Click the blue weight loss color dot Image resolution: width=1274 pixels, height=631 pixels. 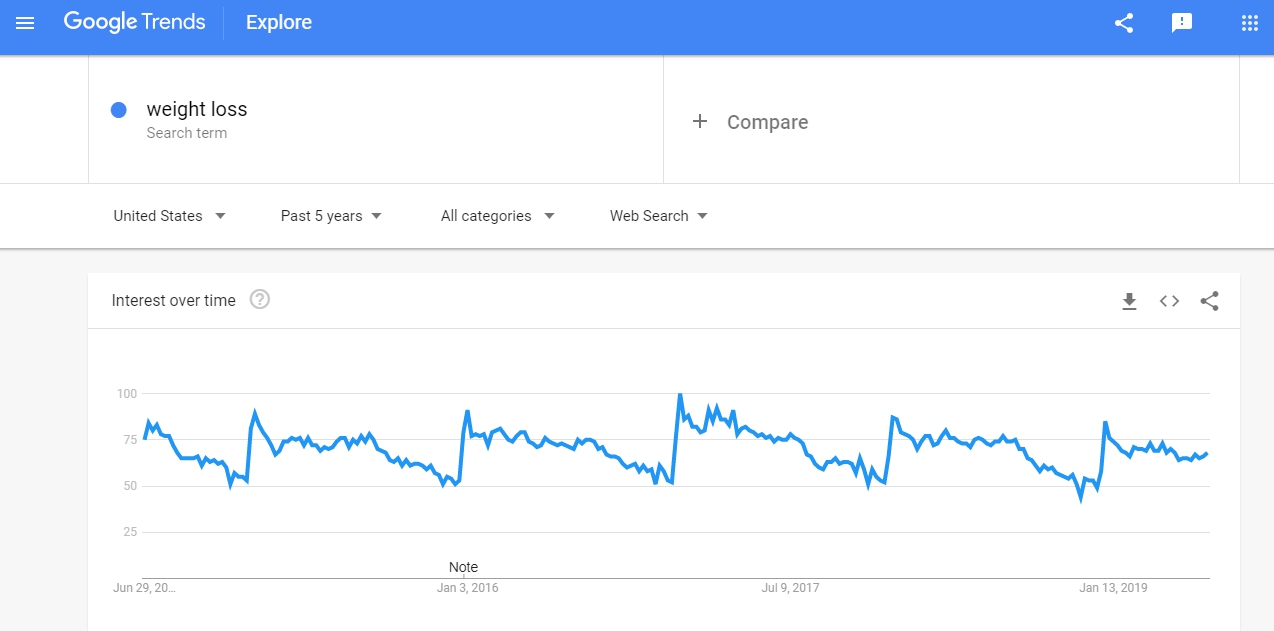(119, 110)
